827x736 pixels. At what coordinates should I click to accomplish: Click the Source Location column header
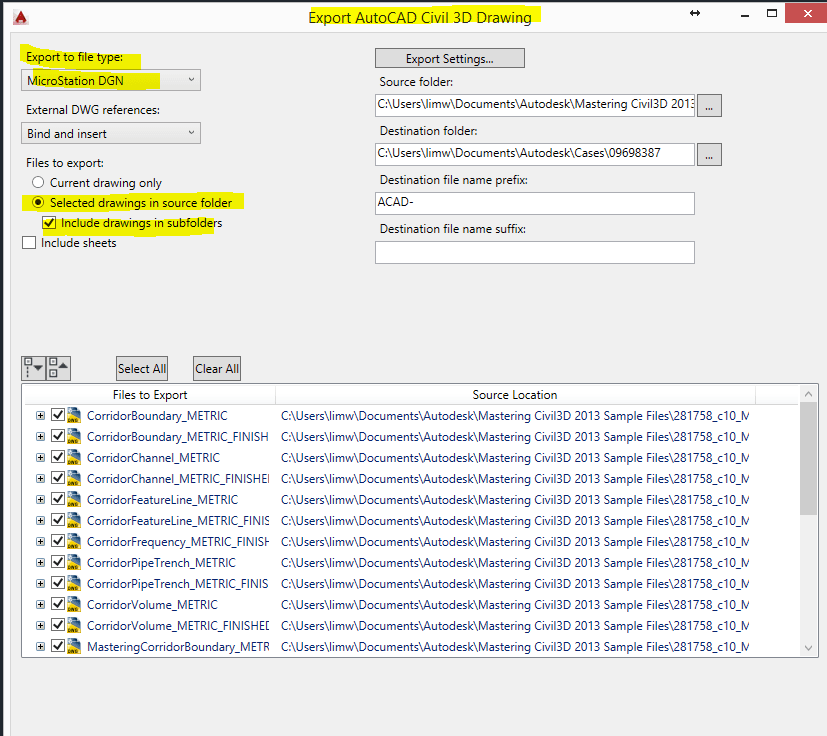coord(515,395)
